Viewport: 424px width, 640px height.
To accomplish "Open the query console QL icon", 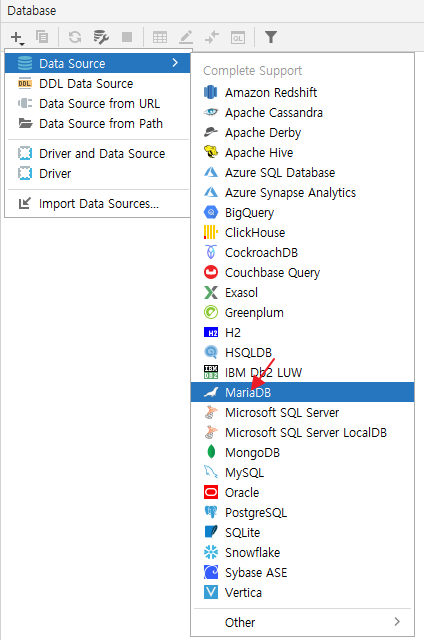I will coord(238,38).
